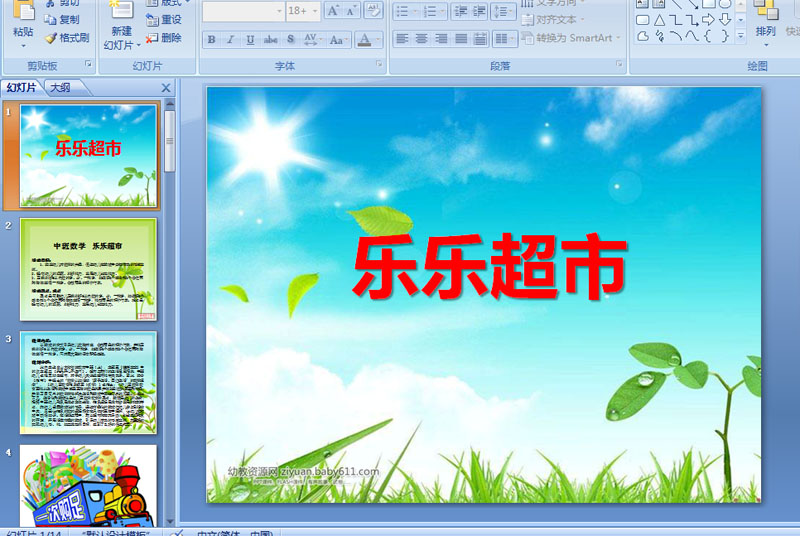Open the font color dropdown arrow
800x536 pixels.
pos(378,39)
